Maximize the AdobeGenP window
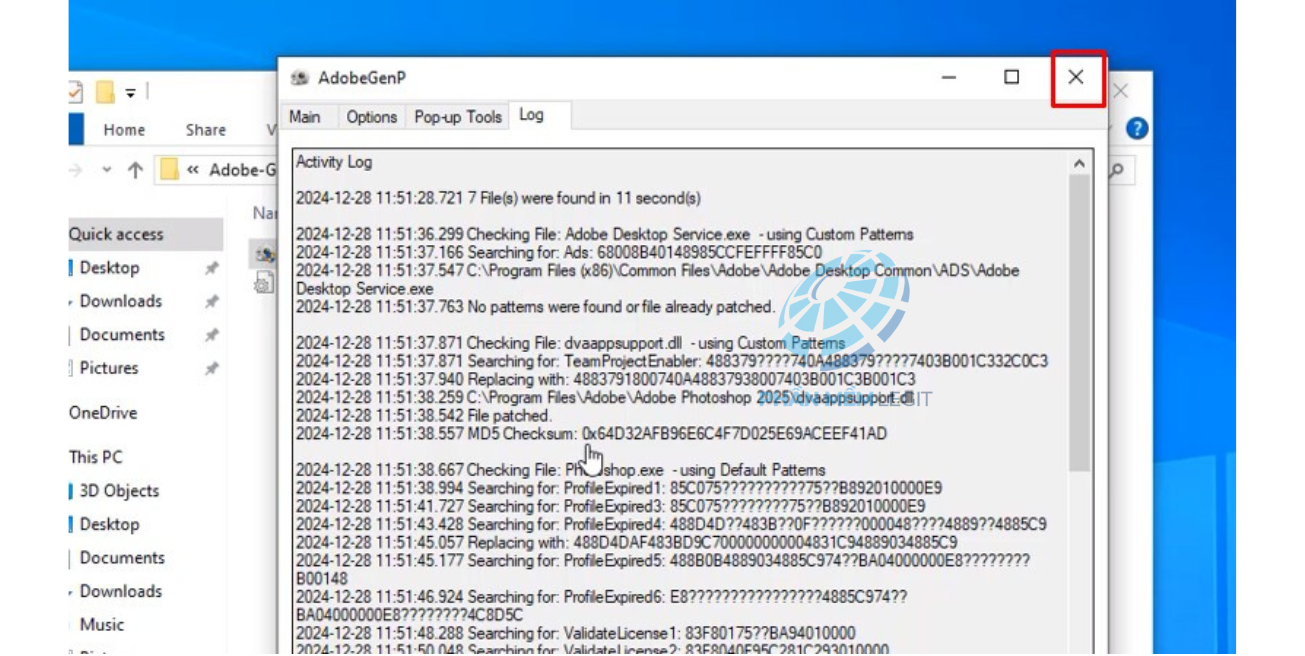 pyautogui.click(x=1011, y=77)
